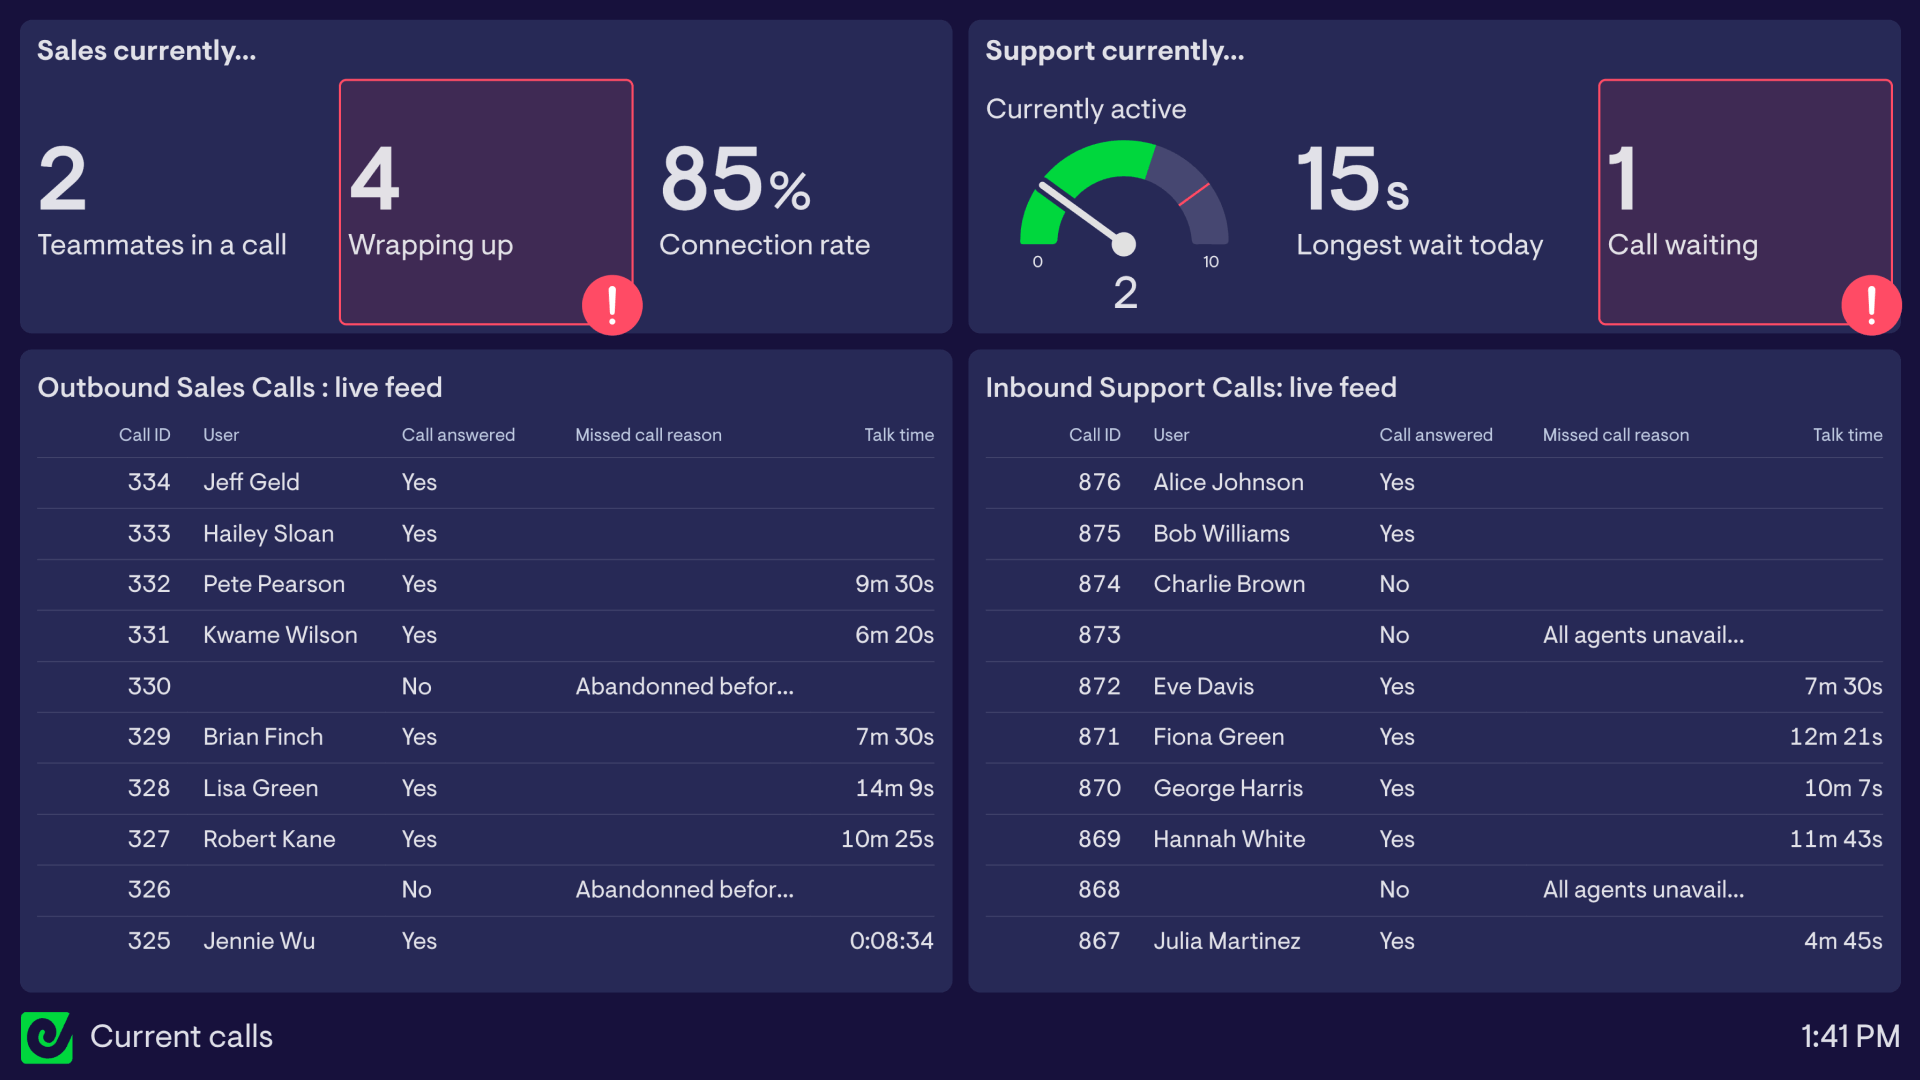
Task: Click the Current calls label
Action: click(x=181, y=1038)
